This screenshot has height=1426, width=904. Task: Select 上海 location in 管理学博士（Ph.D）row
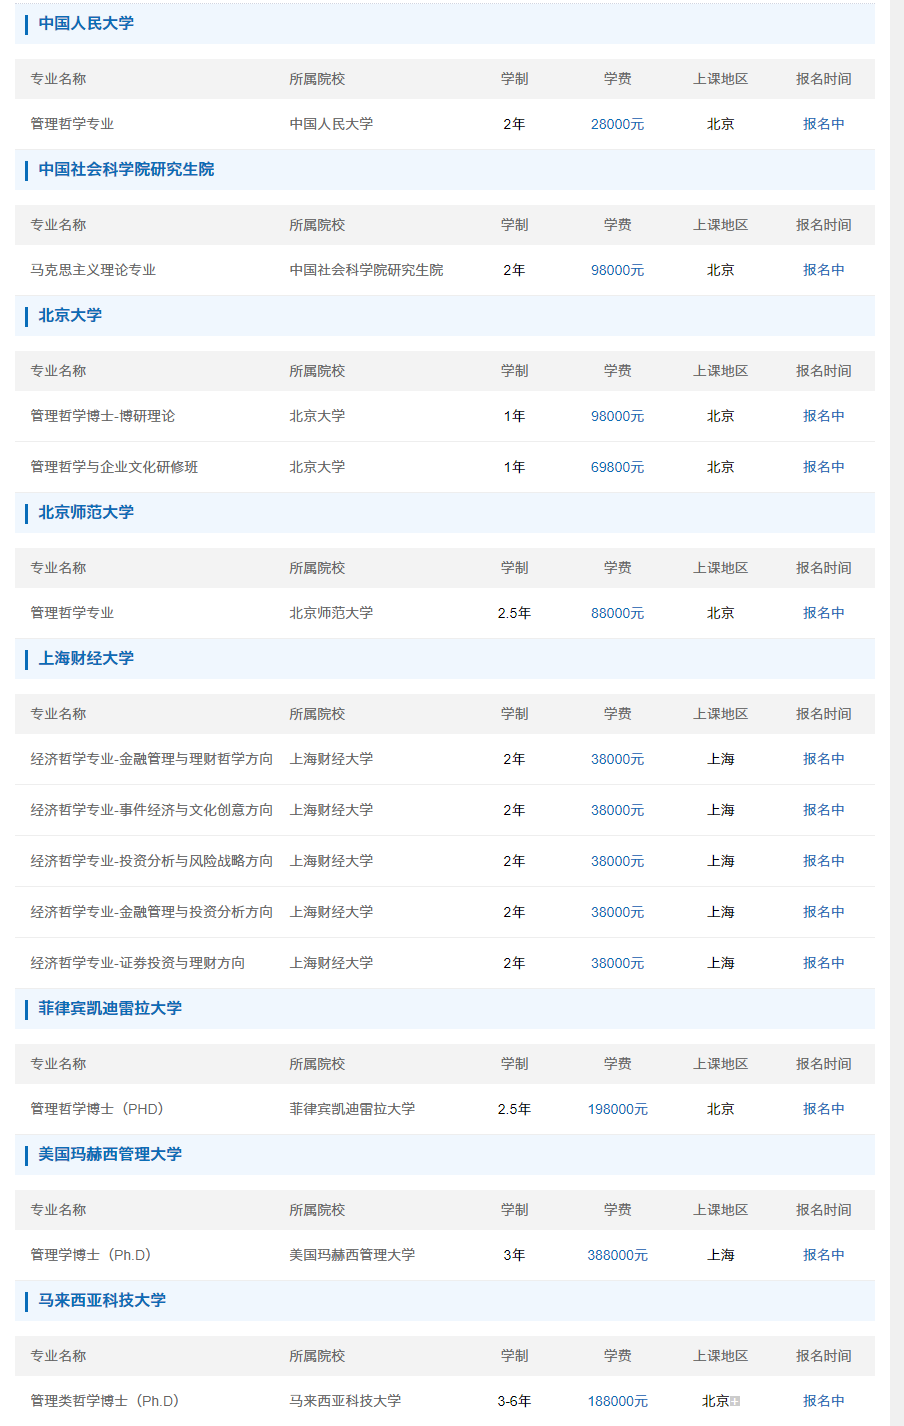click(x=721, y=1255)
